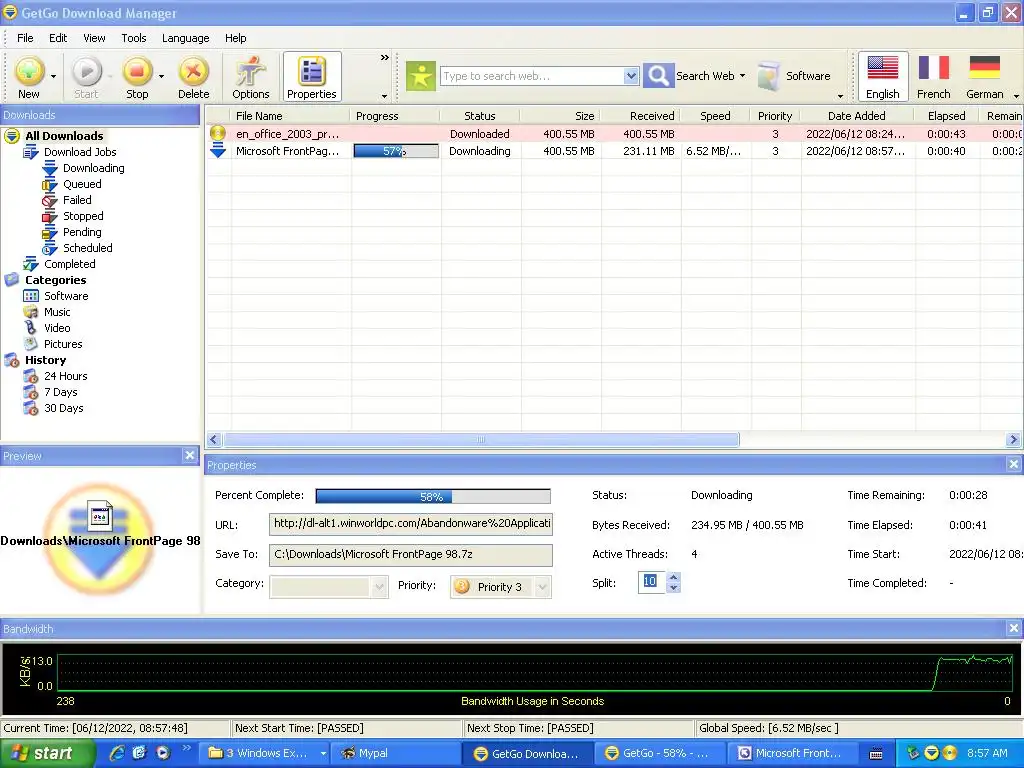Select 24 Hours history item
Viewport: 1024px width, 768px height.
pyautogui.click(x=65, y=376)
